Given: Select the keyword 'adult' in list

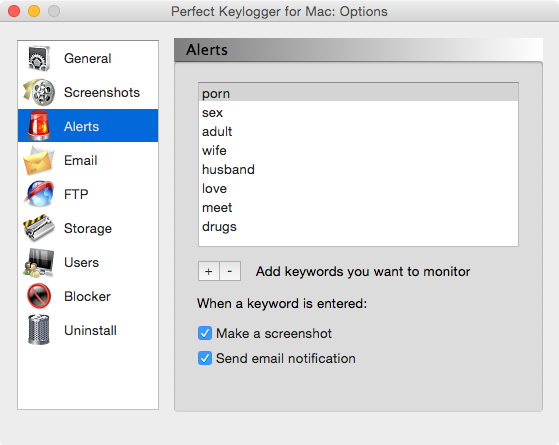Looking at the screenshot, I should [358, 132].
